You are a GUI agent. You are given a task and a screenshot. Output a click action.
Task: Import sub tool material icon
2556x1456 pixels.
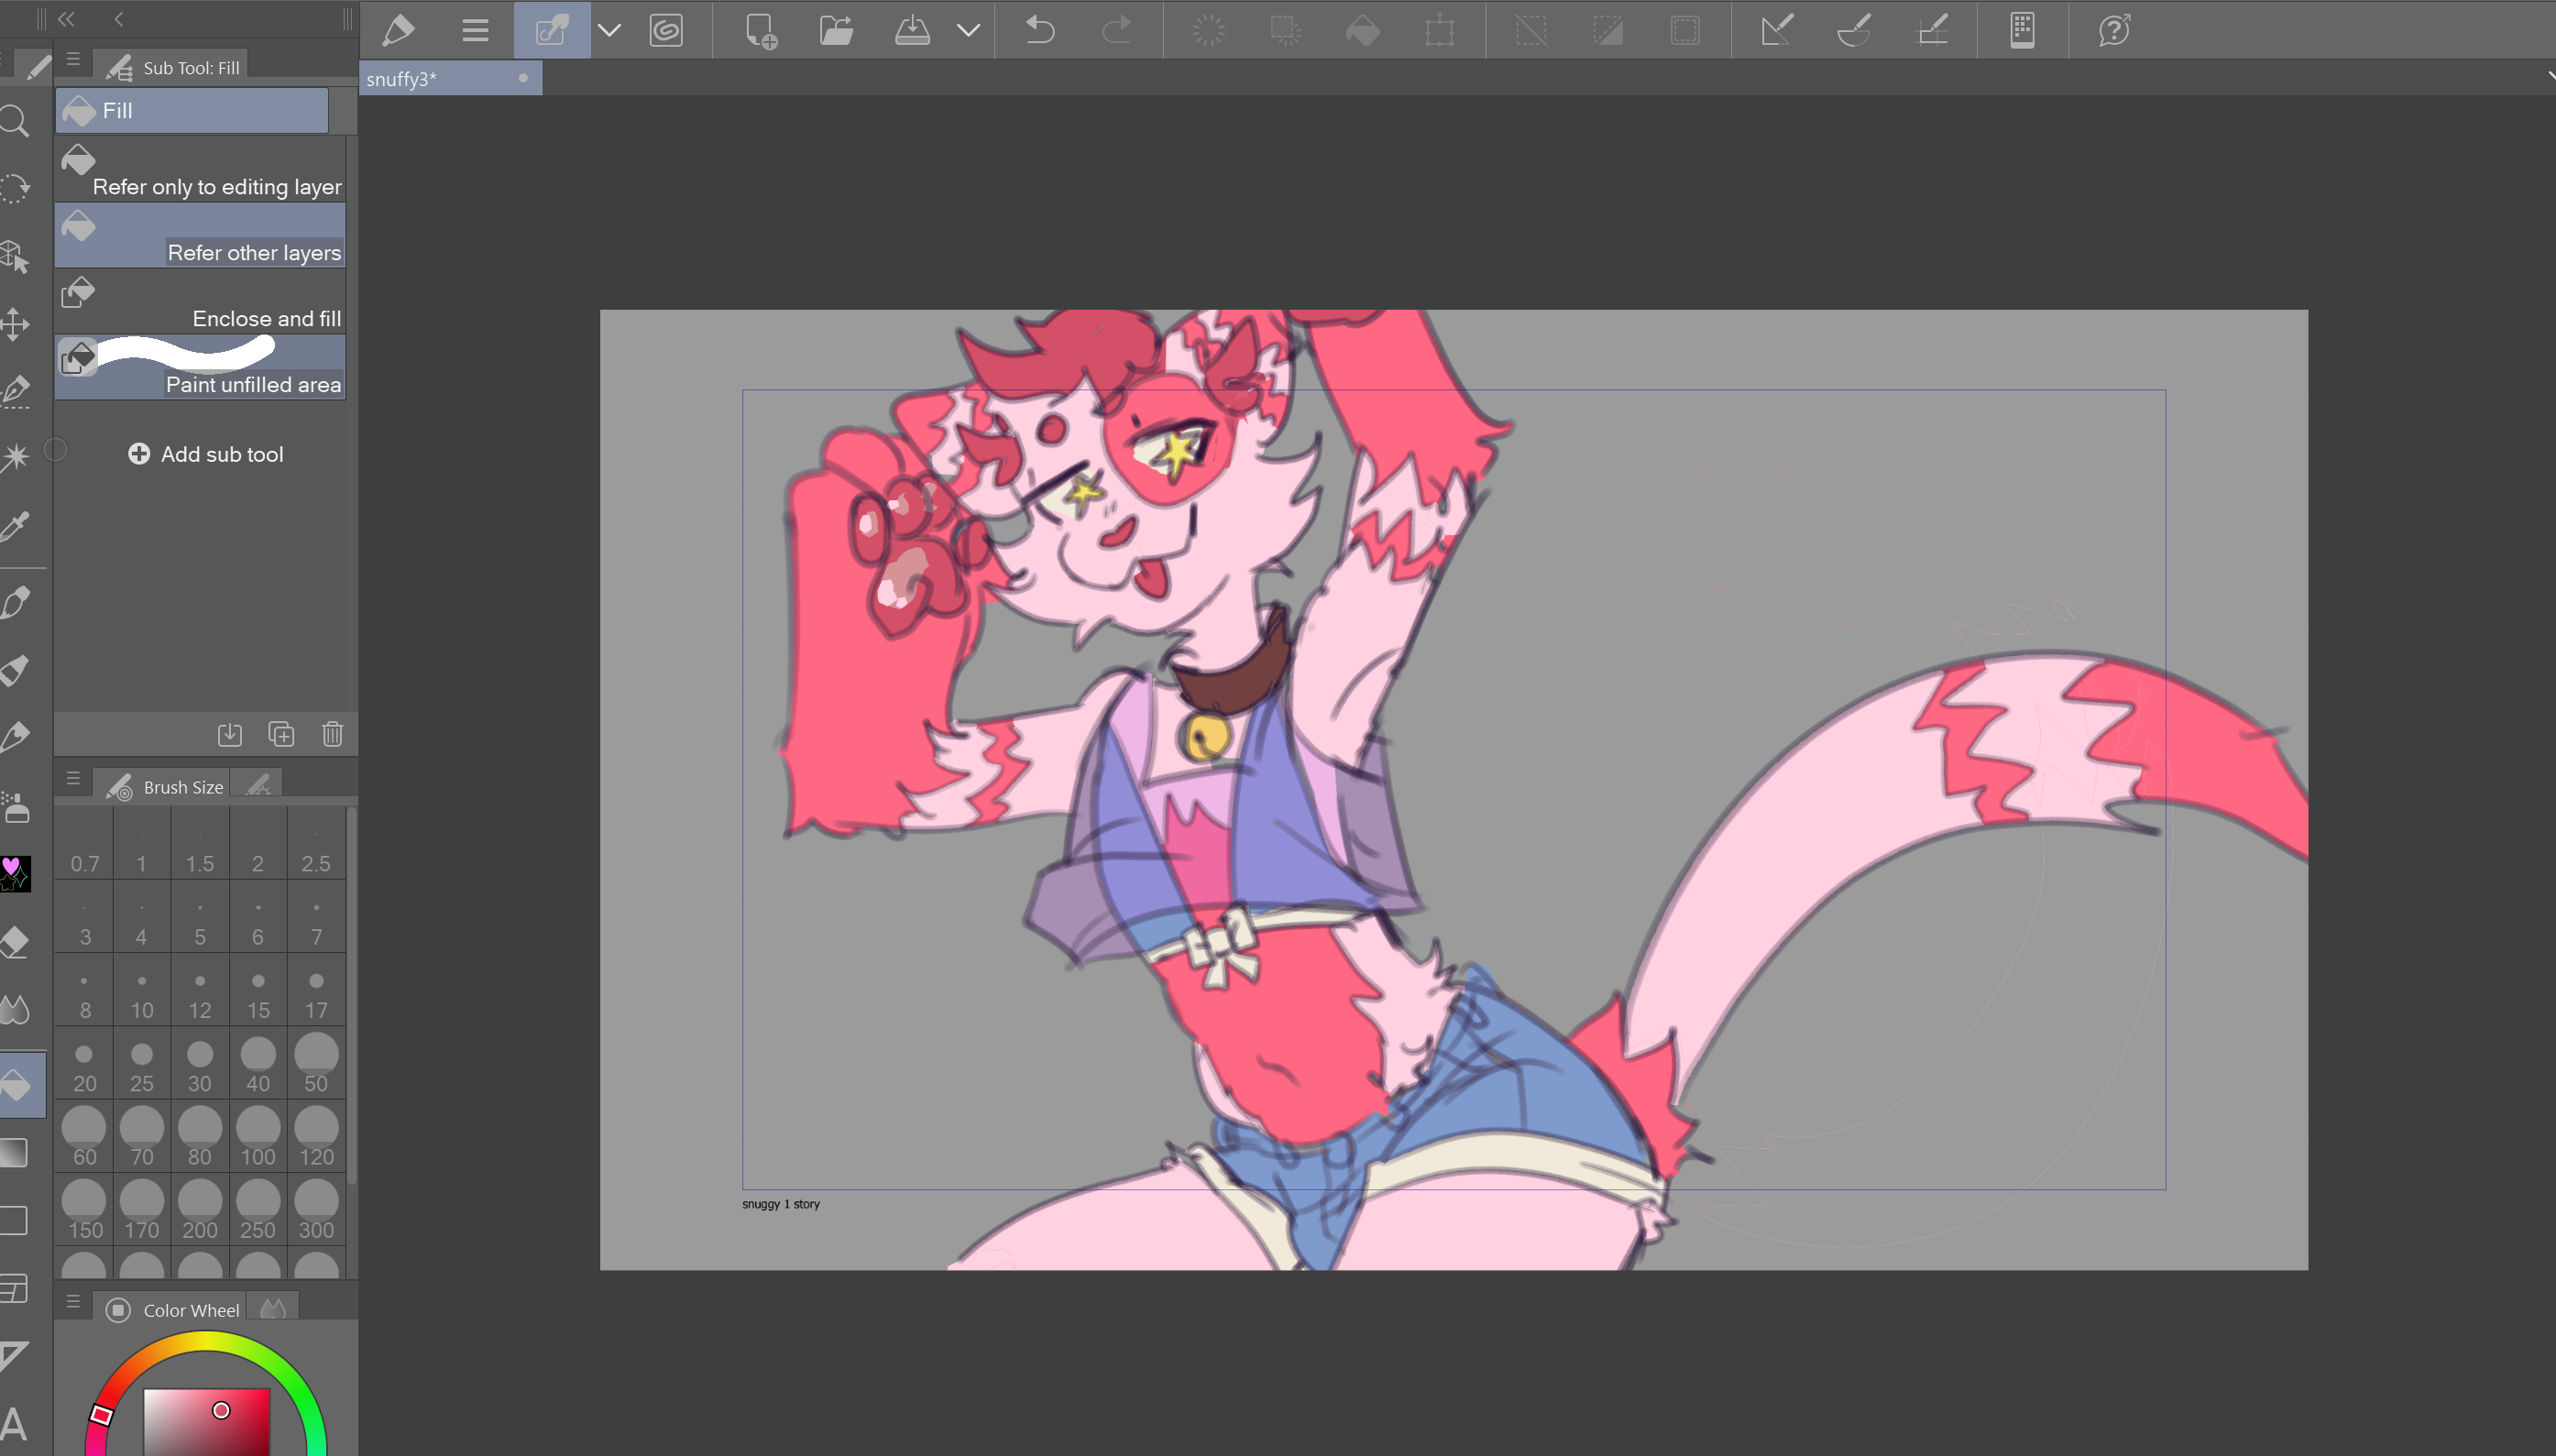point(229,734)
